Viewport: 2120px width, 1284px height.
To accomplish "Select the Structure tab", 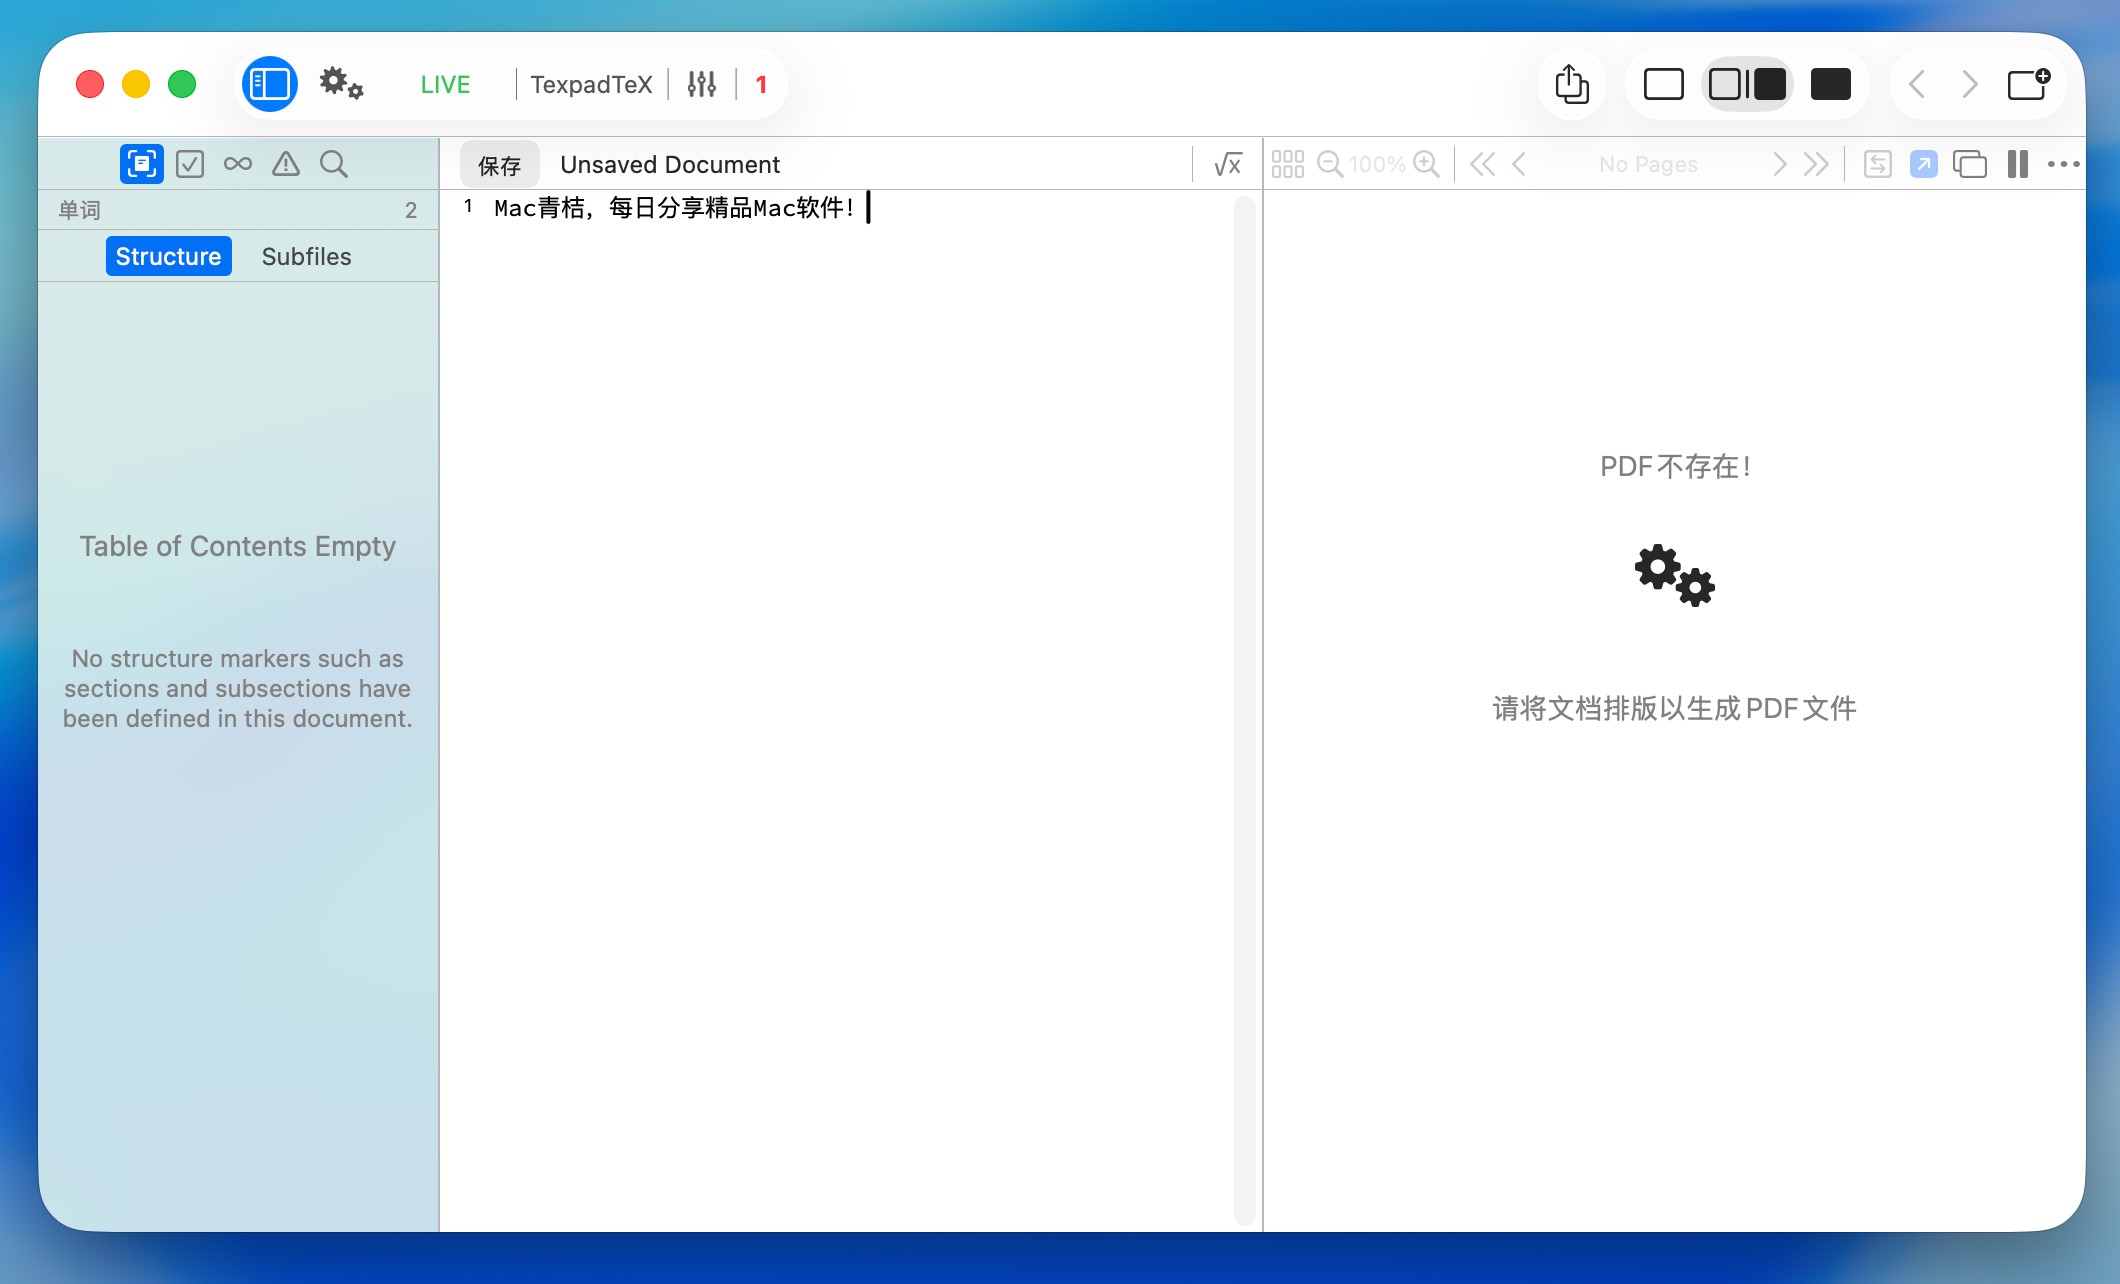I will 168,257.
